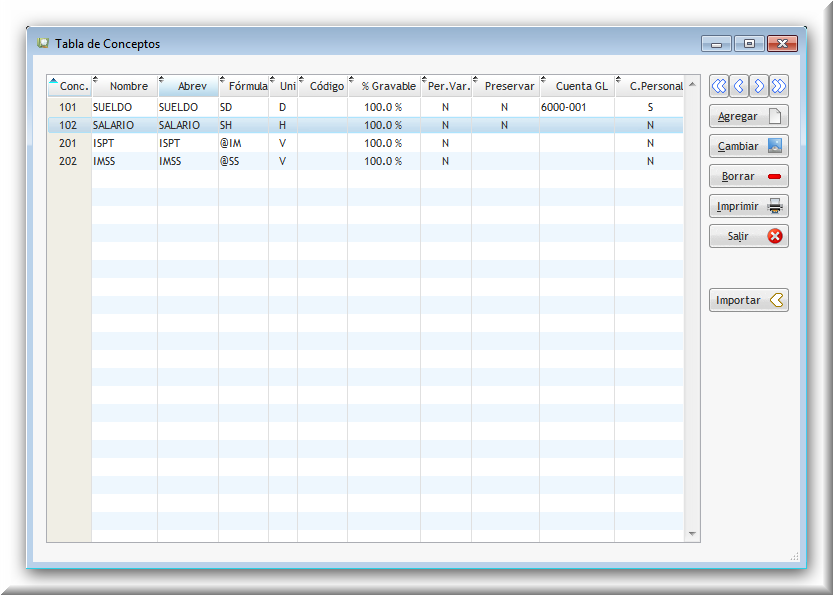This screenshot has height=595, width=833.
Task: Jump to first record with double-left arrow
Action: pos(719,86)
